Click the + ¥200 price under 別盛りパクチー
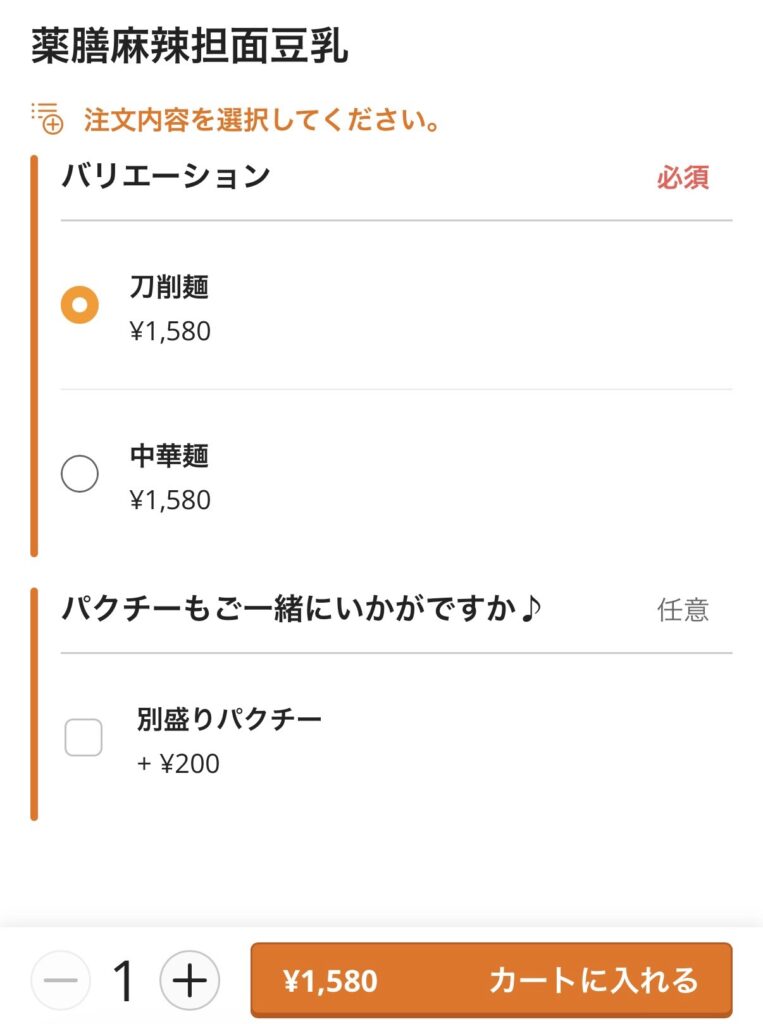Screen dimensions: 763x1024 [178, 764]
